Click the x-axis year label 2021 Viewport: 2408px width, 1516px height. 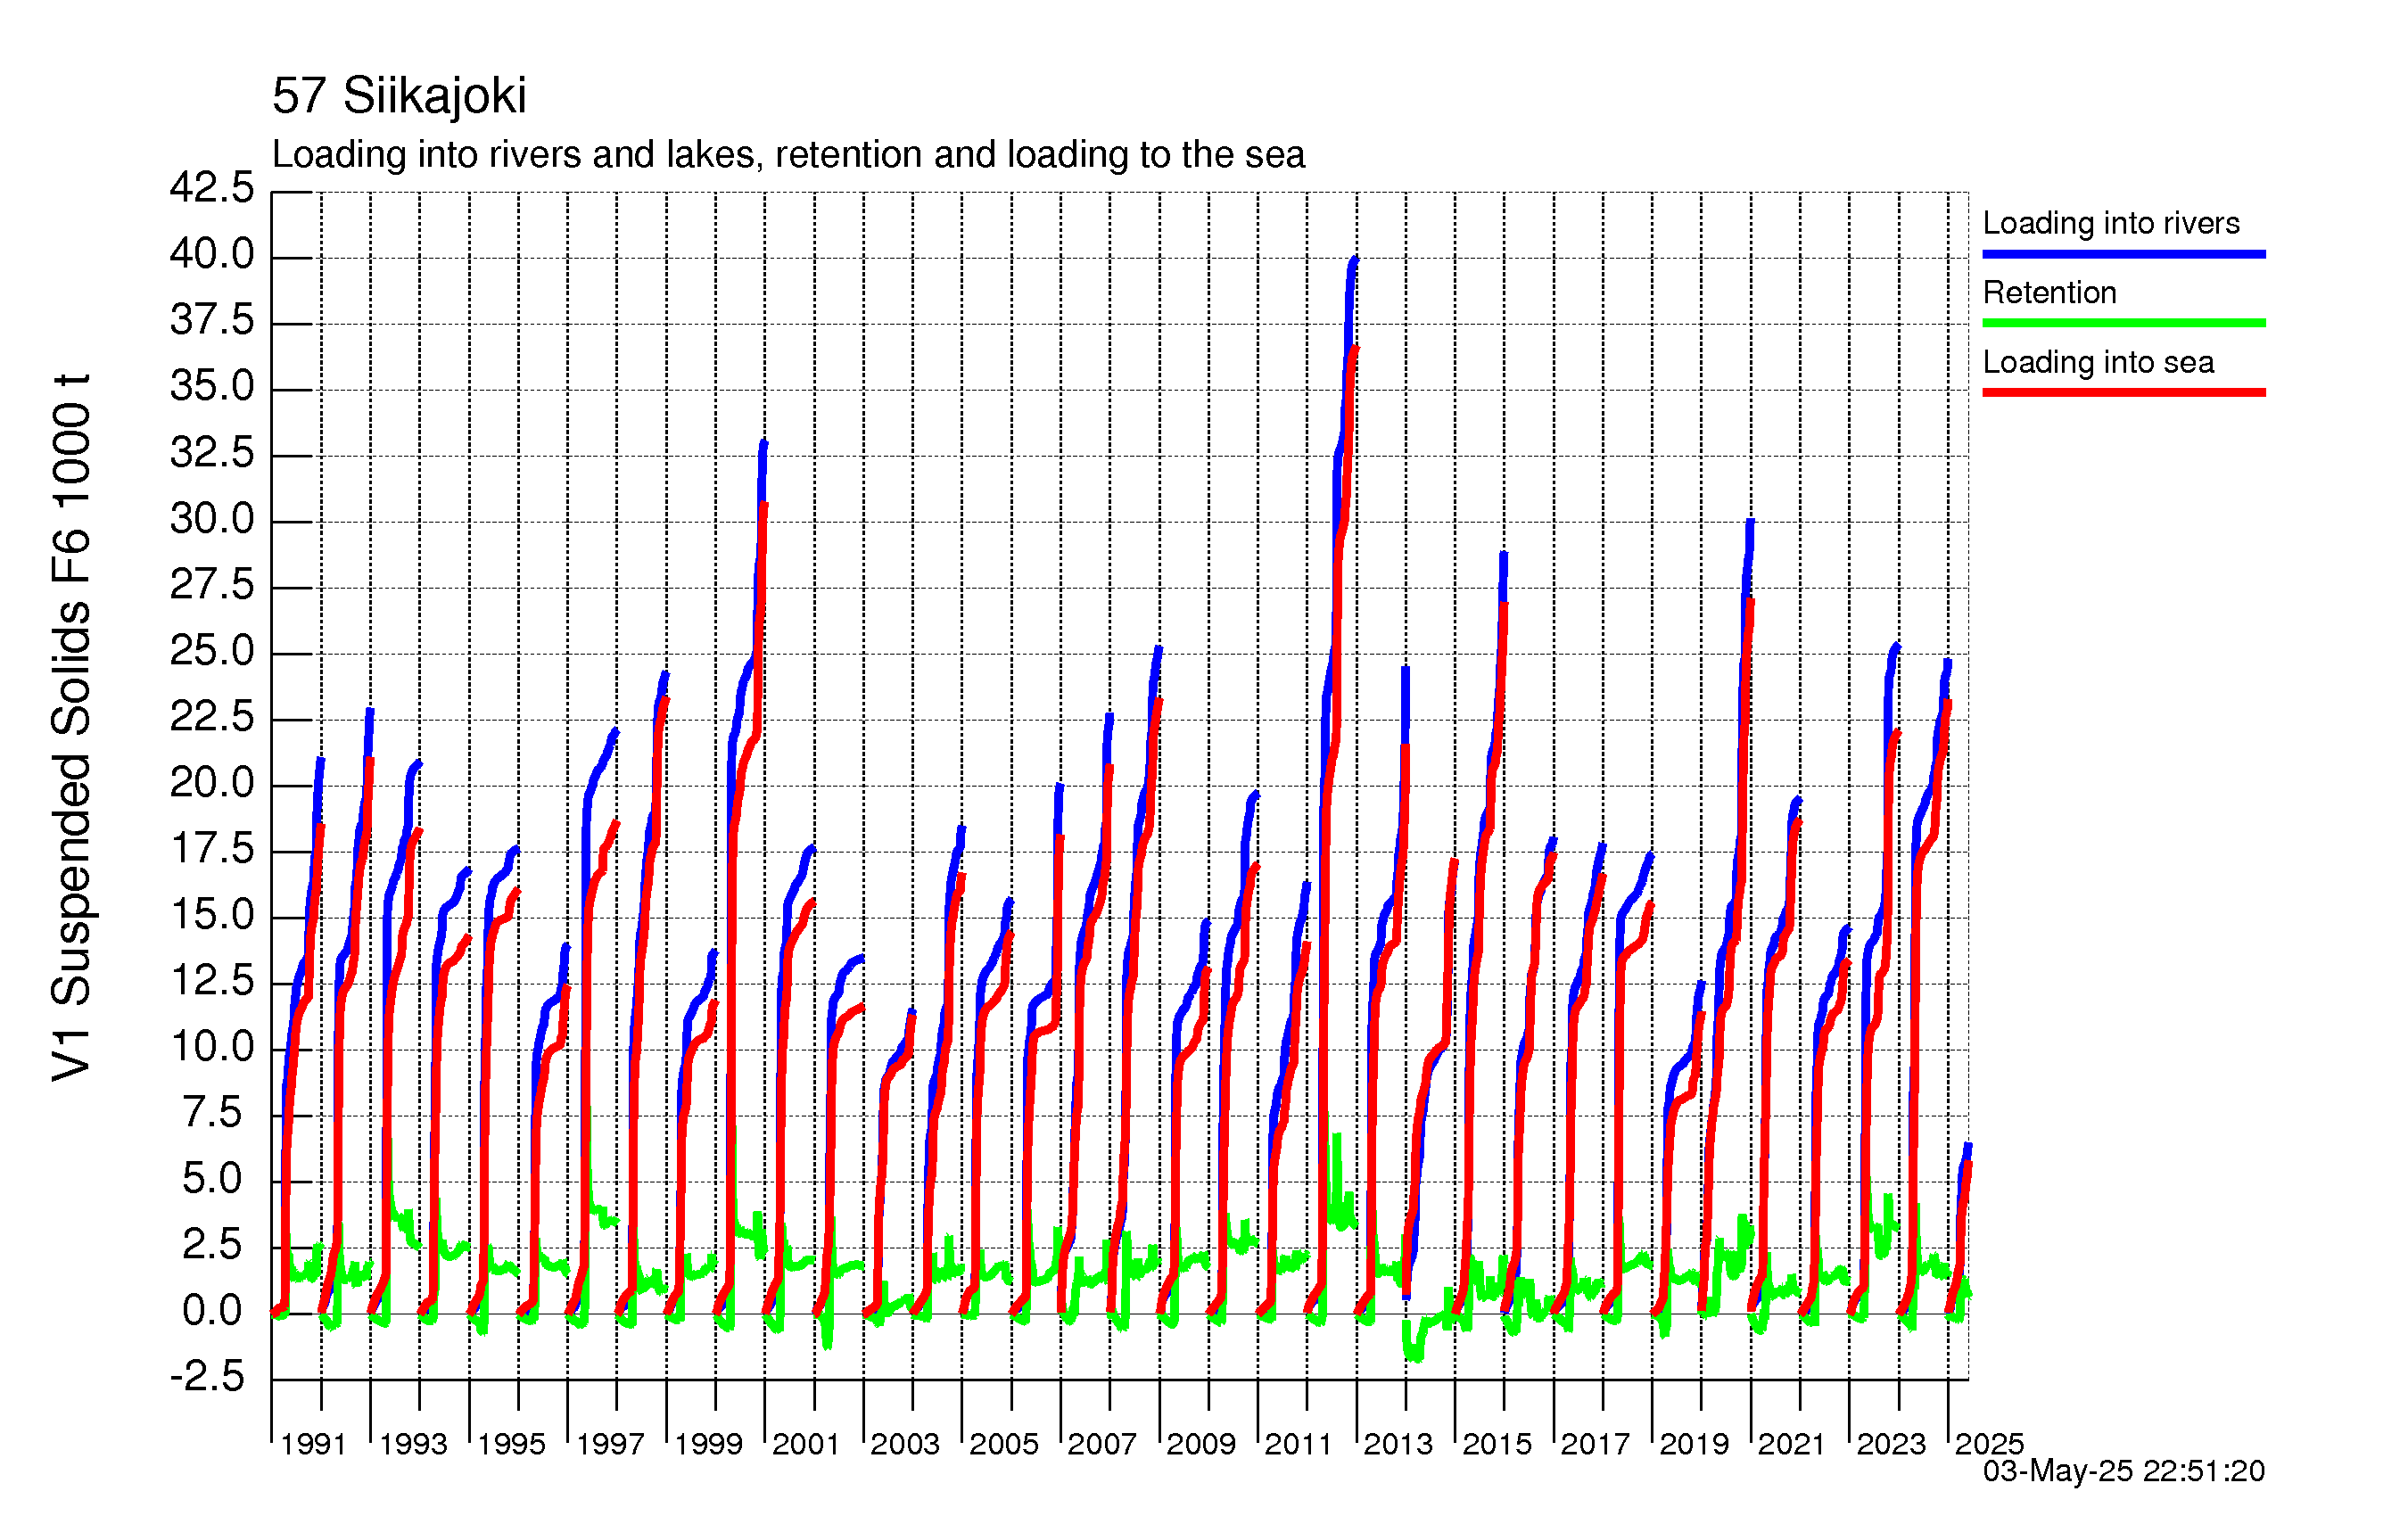tap(1791, 1445)
